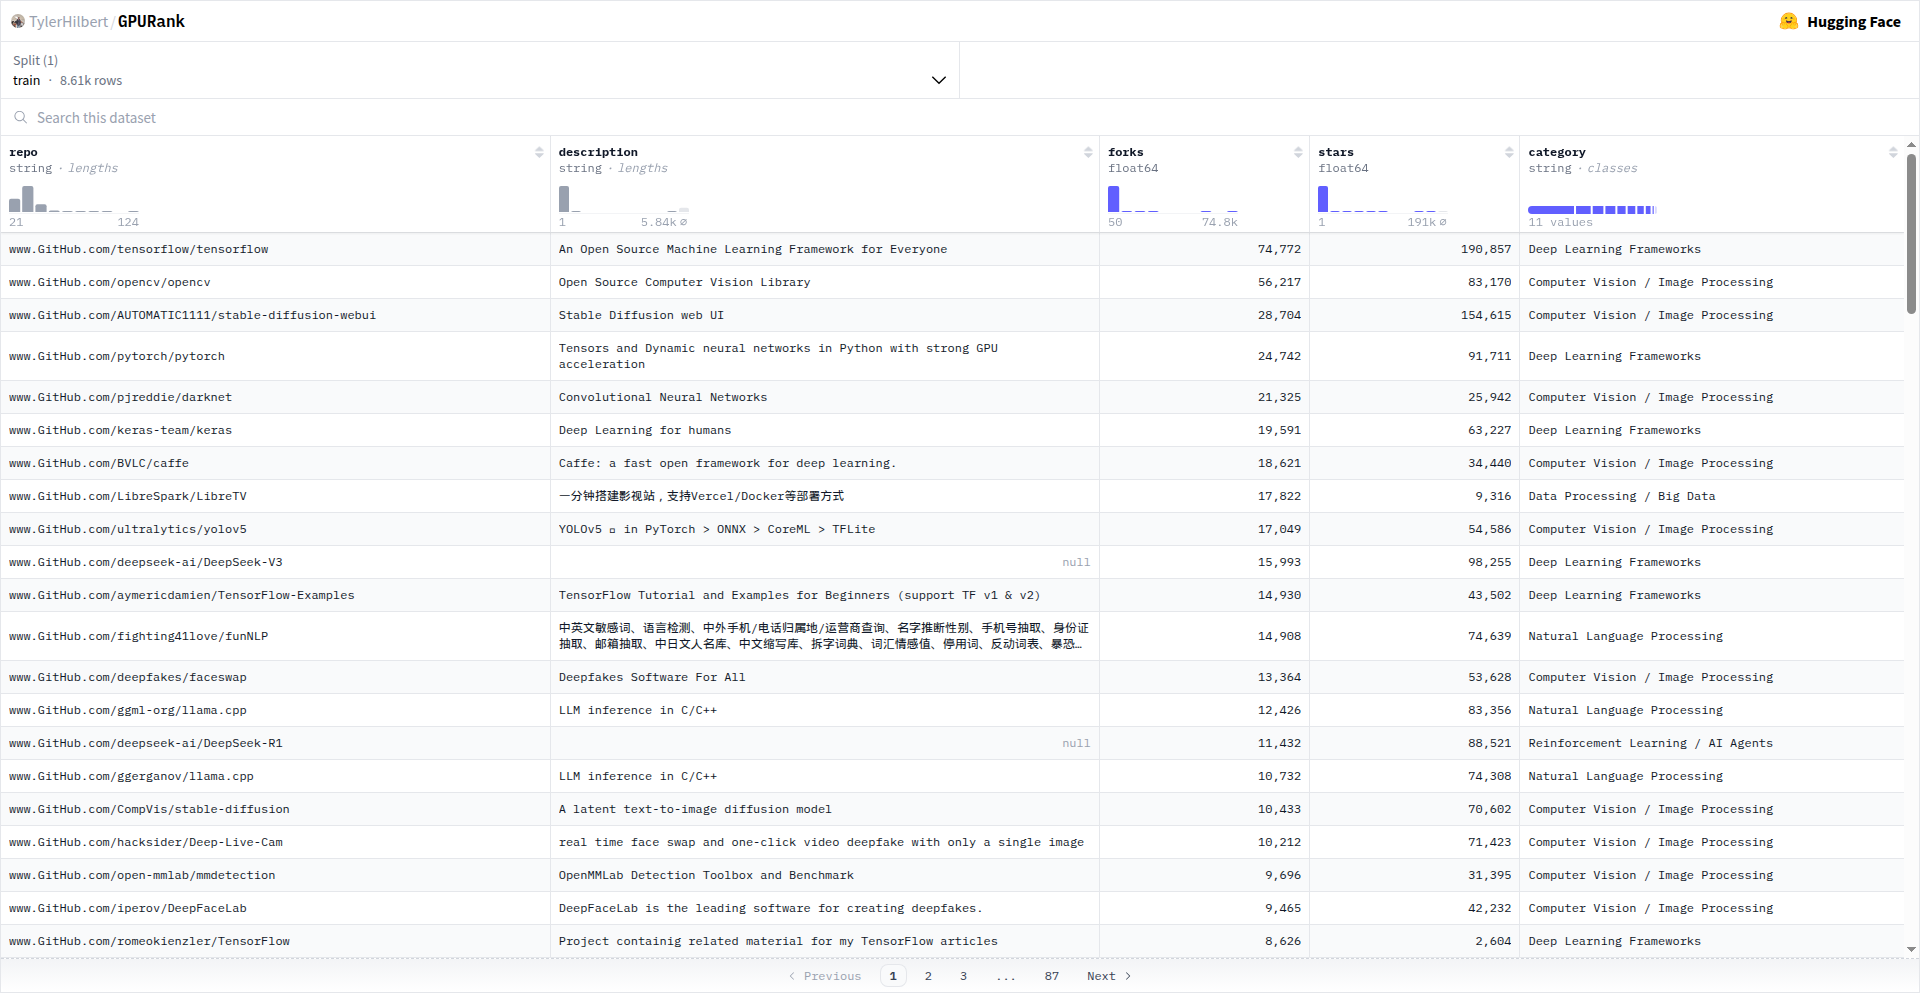The height and width of the screenshot is (993, 1920).
Task: Select the LibreSpark/LibreTV repo cell
Action: click(x=275, y=496)
